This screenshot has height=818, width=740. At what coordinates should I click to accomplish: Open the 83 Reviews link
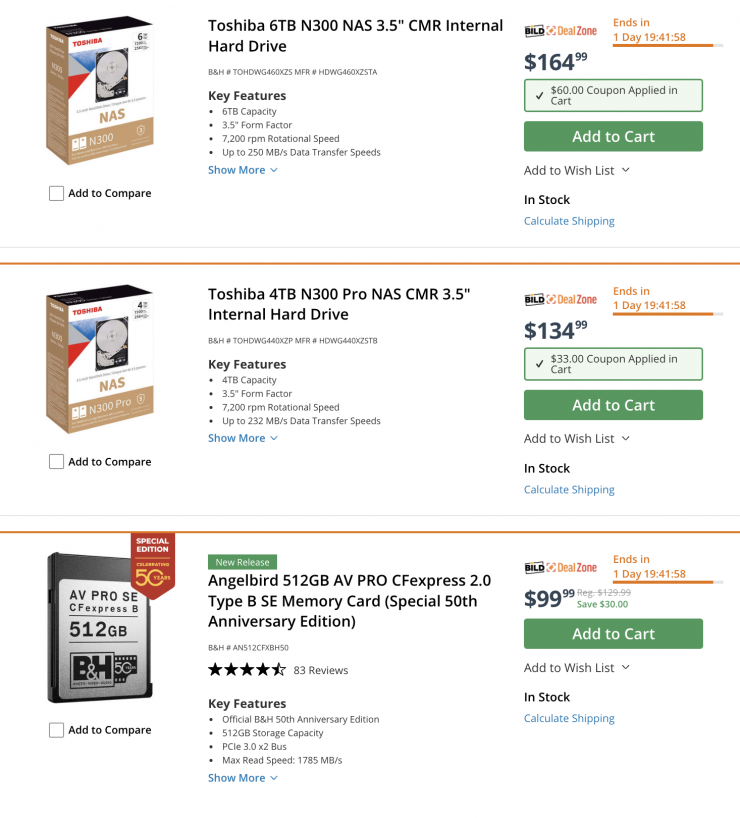pyautogui.click(x=321, y=670)
